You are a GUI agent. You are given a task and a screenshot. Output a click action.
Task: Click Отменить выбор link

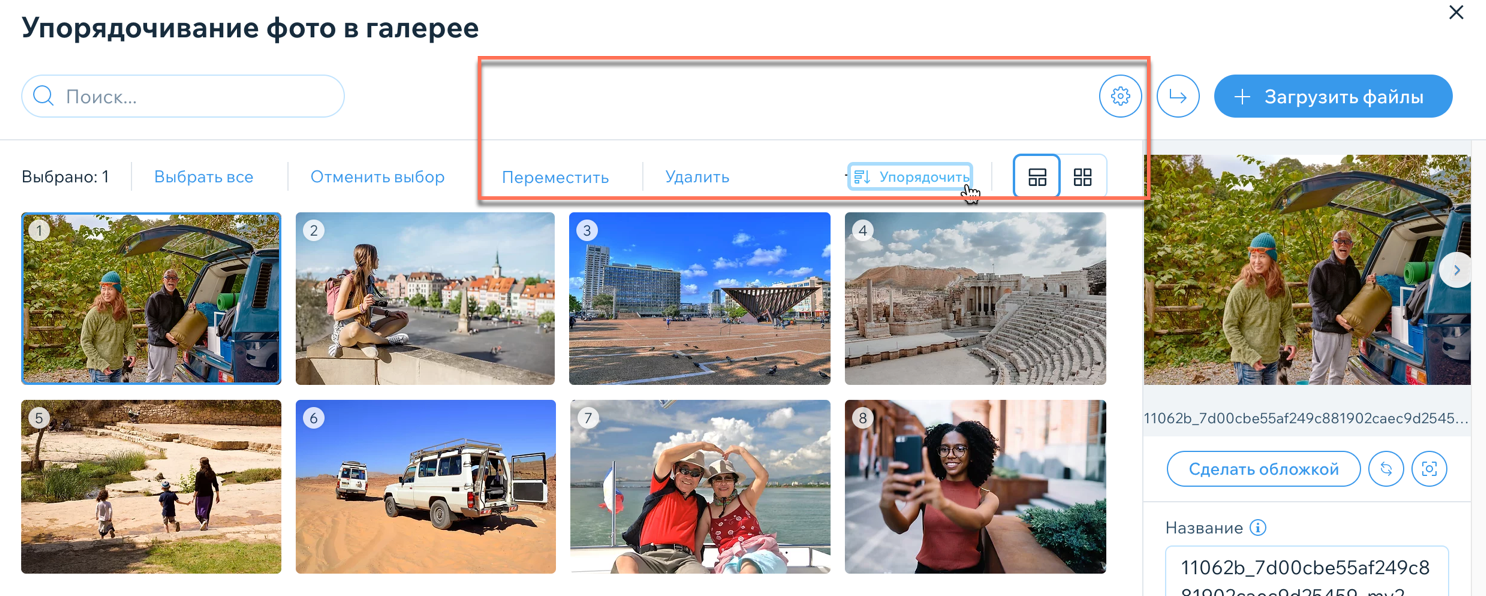tap(377, 177)
